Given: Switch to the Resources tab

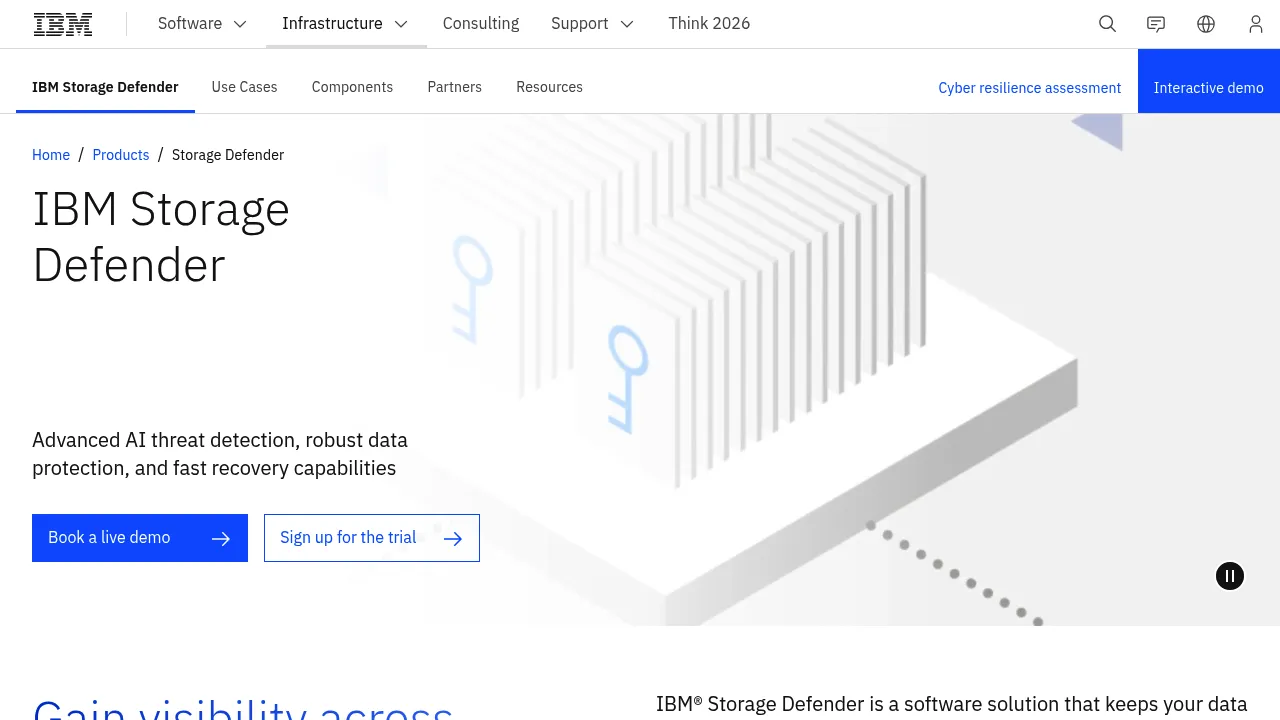Looking at the screenshot, I should coord(549,87).
